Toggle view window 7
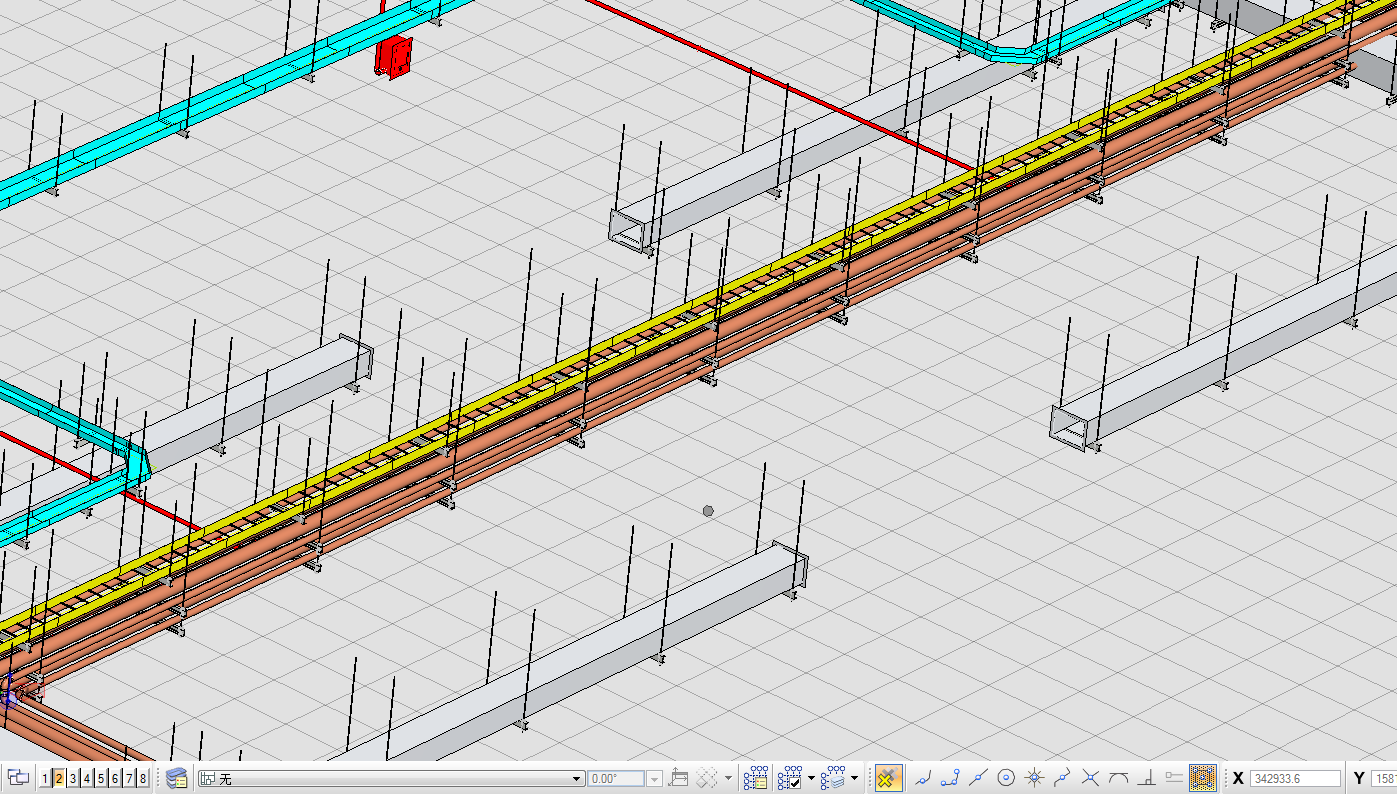 pos(130,778)
